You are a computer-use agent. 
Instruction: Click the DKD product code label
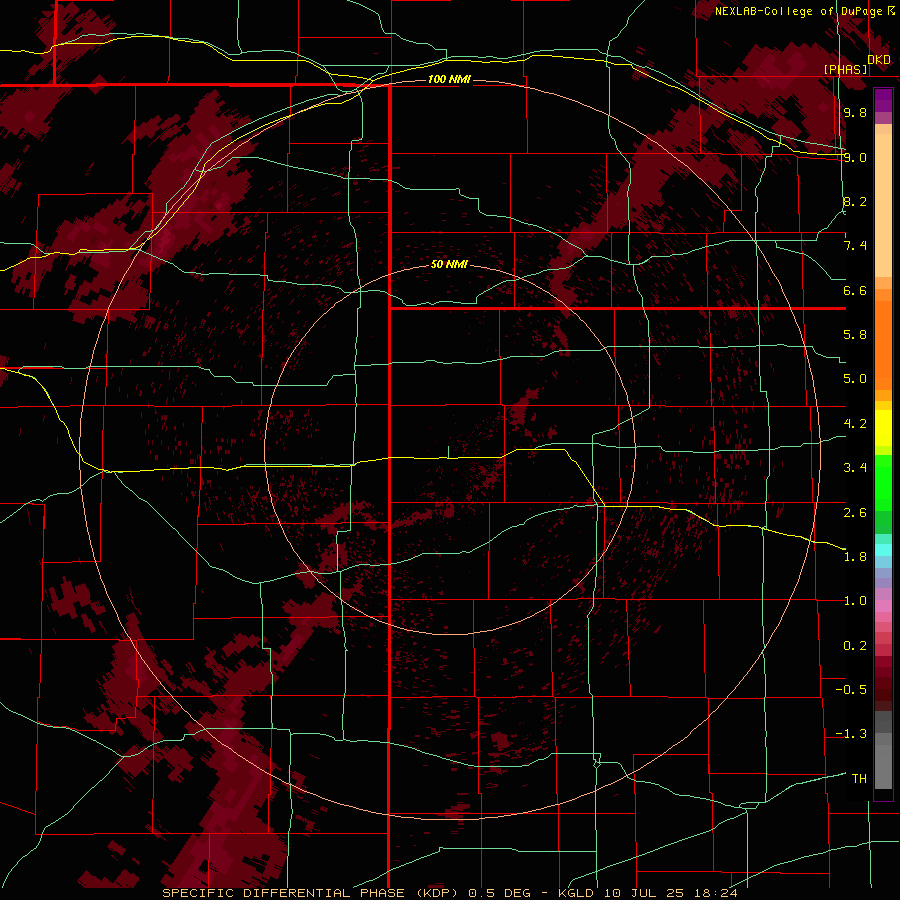(x=879, y=60)
